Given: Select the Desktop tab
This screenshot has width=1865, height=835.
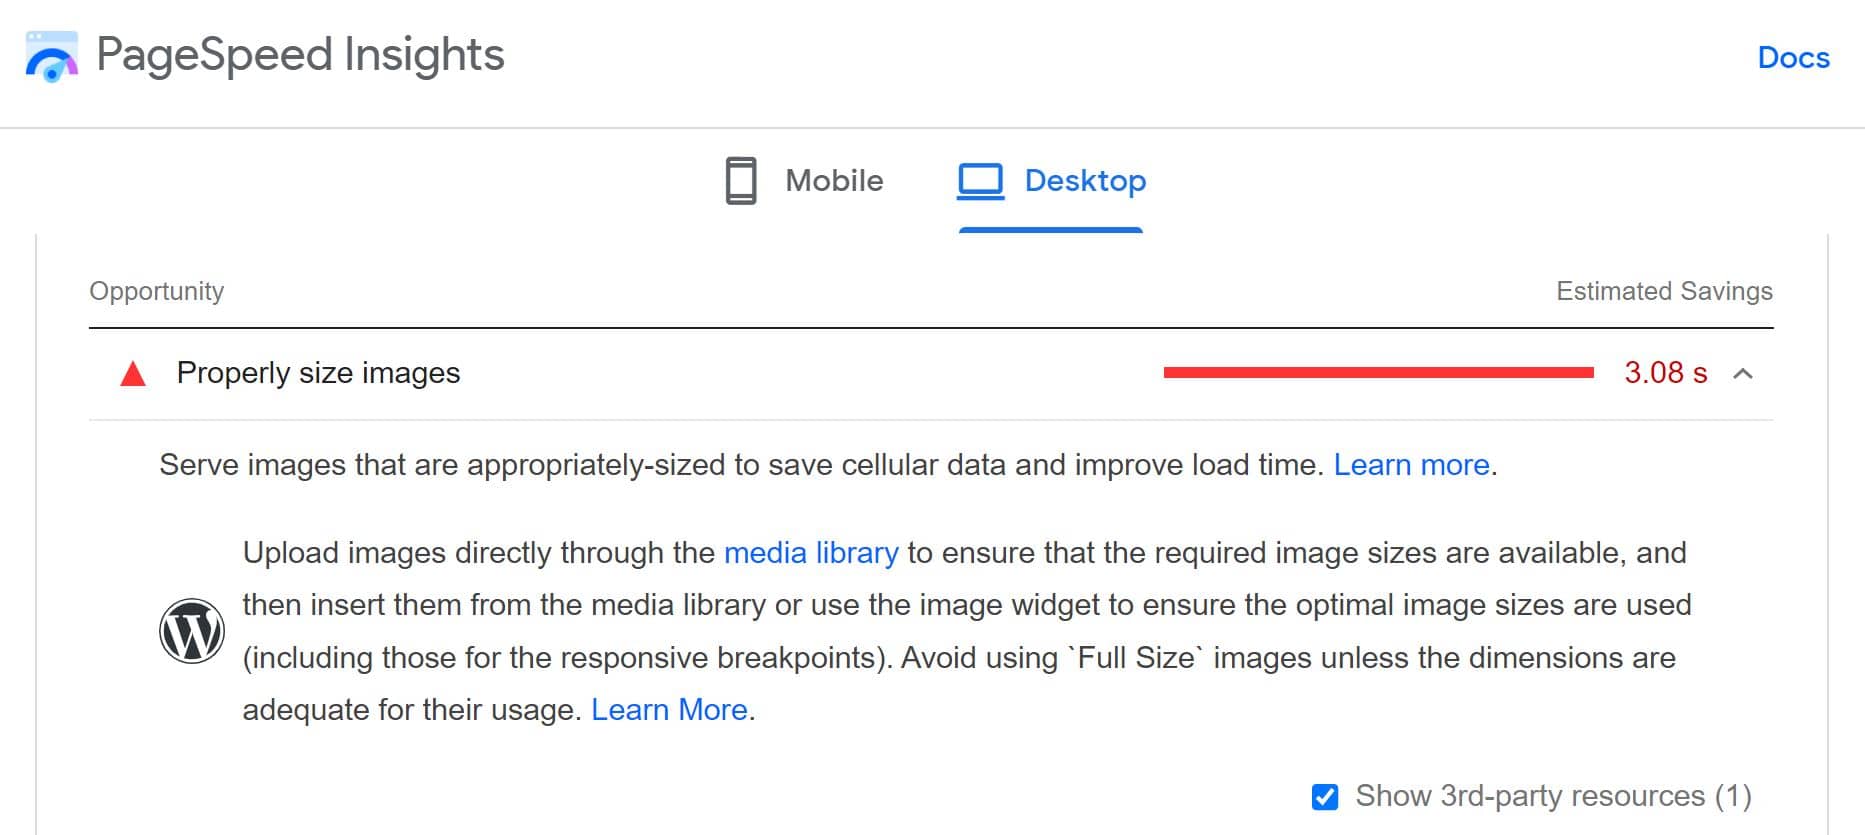Looking at the screenshot, I should 1051,182.
